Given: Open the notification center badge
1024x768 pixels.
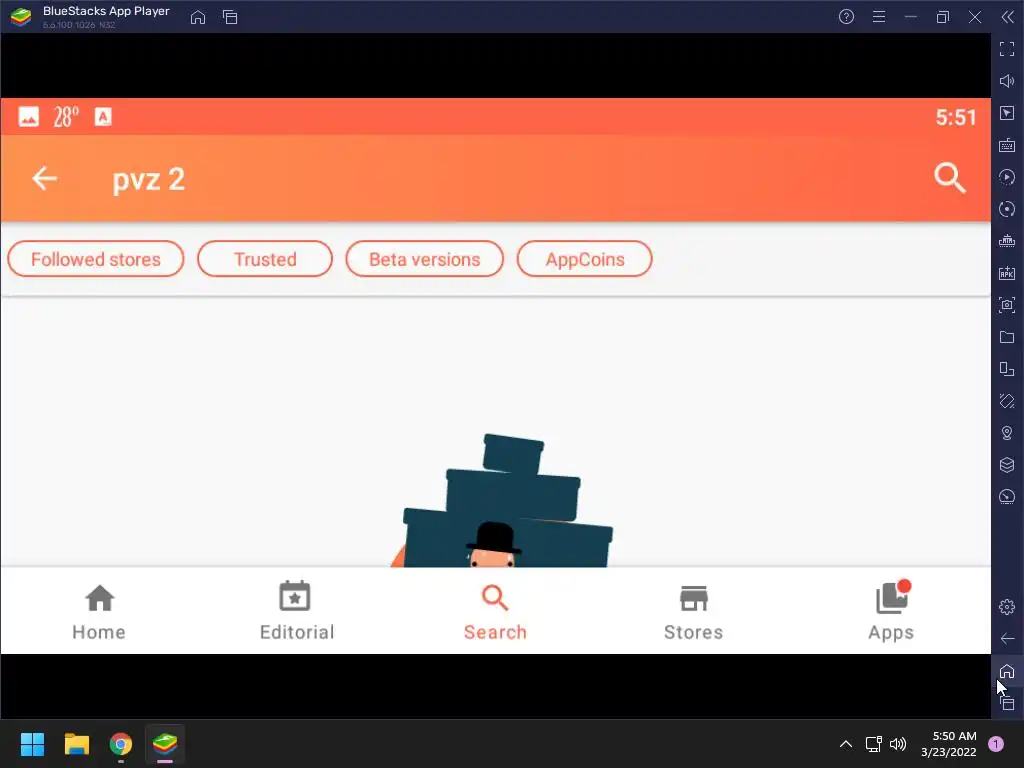Looking at the screenshot, I should coord(996,744).
